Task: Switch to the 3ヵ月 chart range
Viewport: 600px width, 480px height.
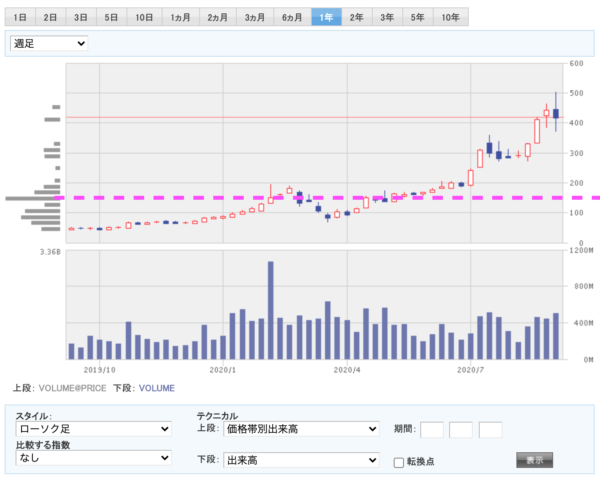Action: tap(255, 17)
